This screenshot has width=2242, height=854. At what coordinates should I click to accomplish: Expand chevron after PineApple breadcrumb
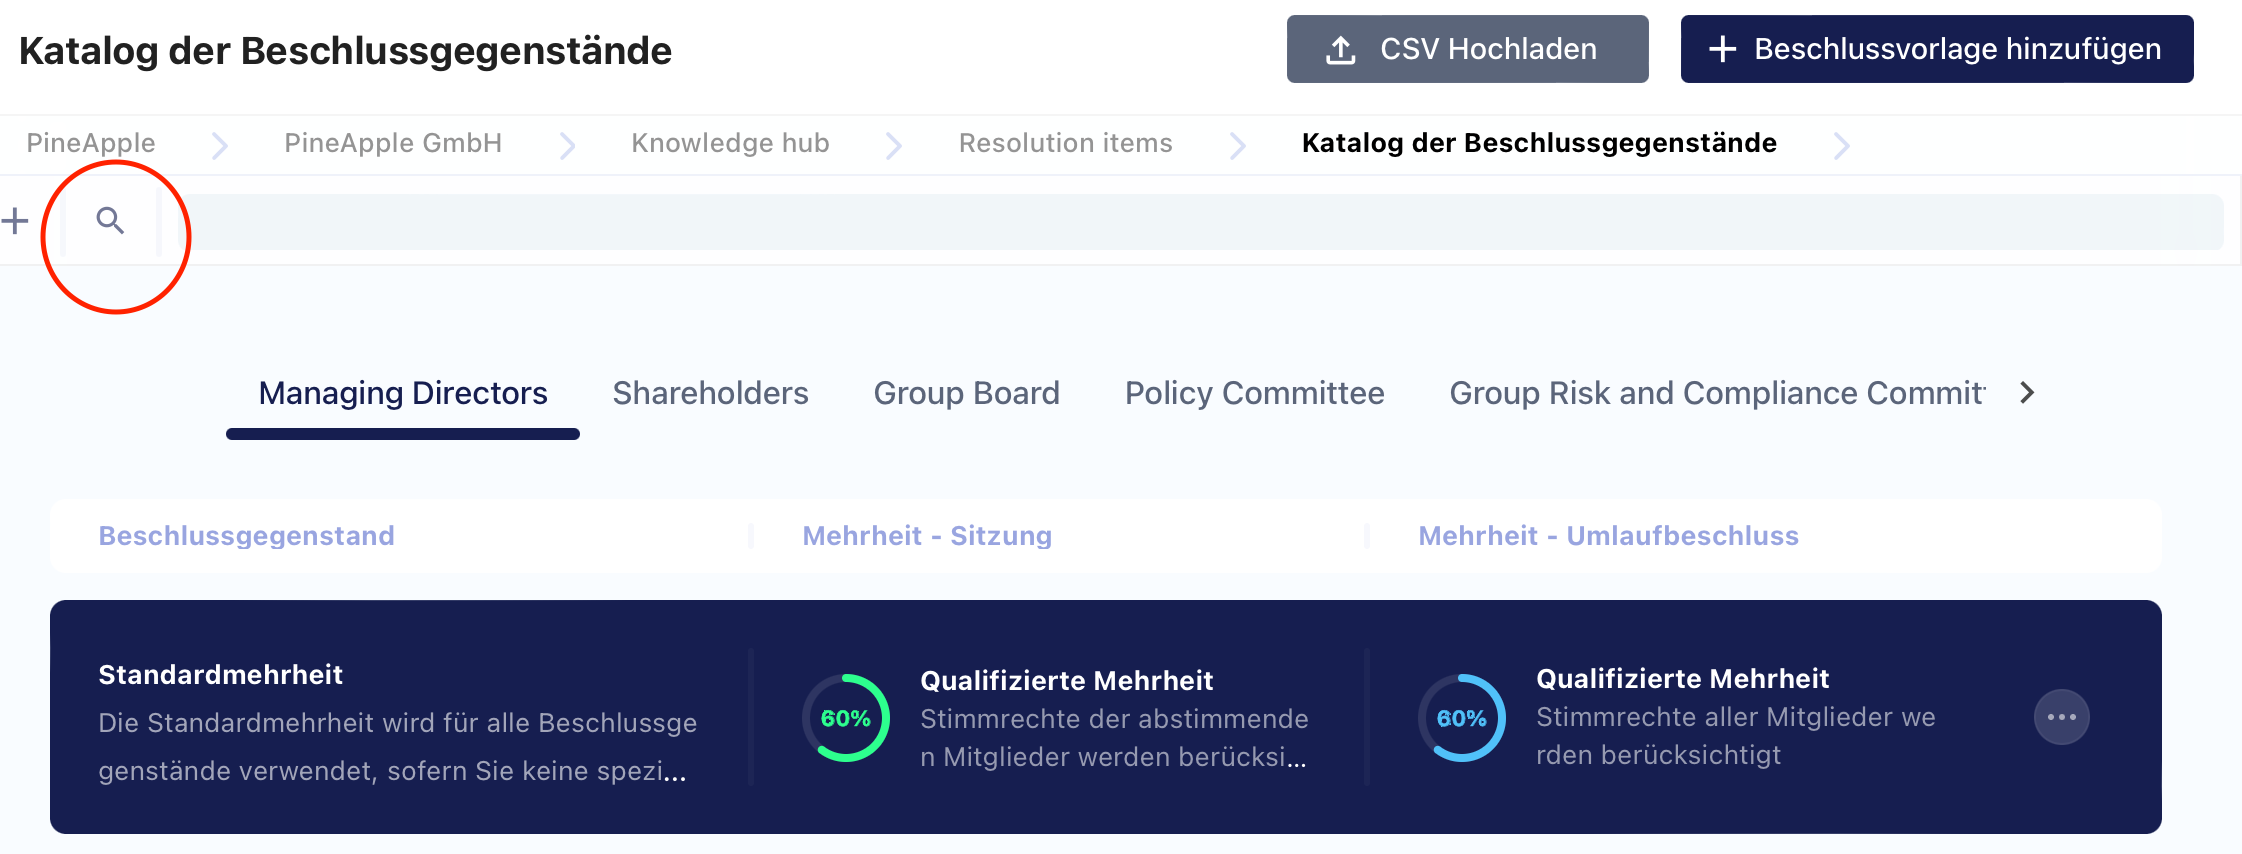click(220, 145)
